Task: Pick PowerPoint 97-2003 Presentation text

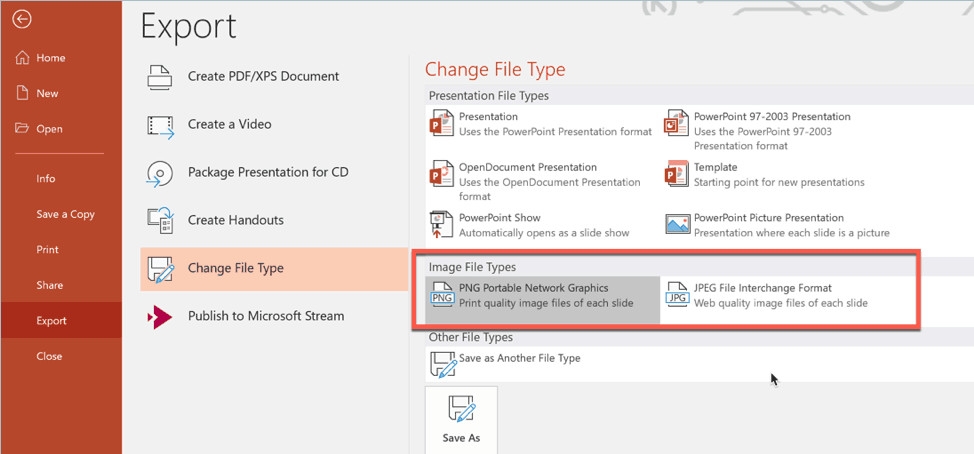Action: pyautogui.click(x=772, y=116)
